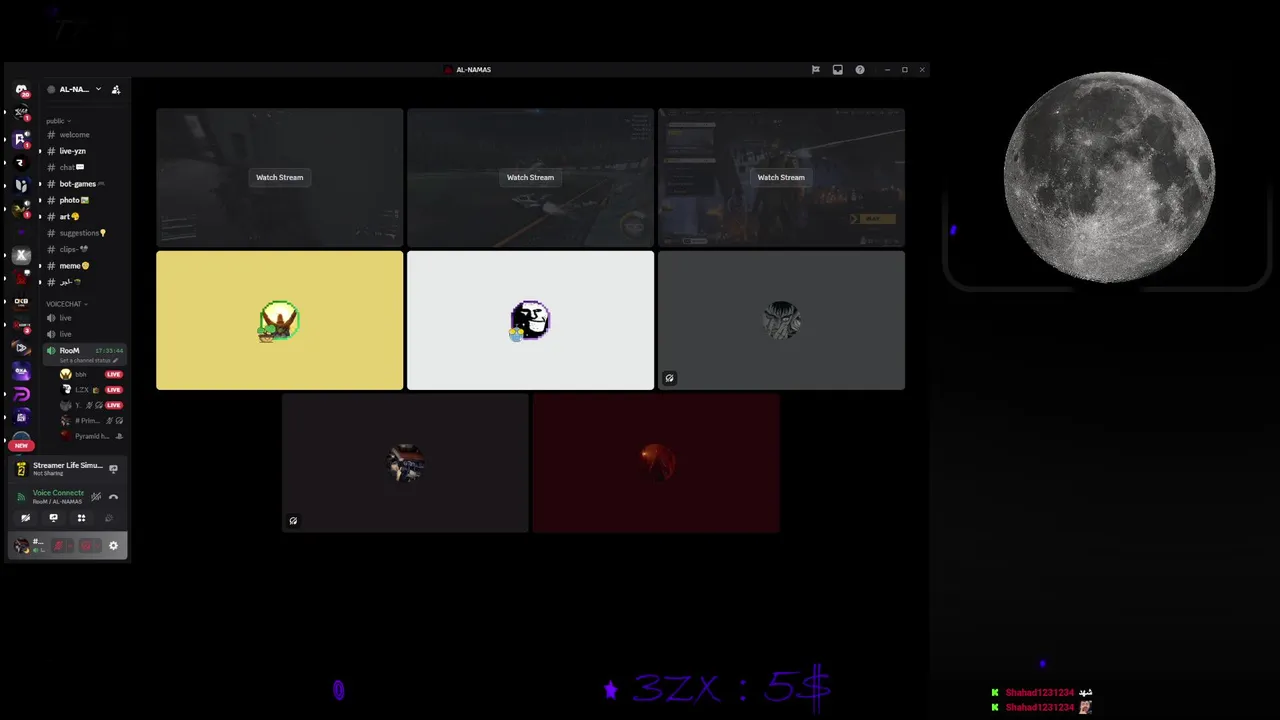
Task: Select the gray deafened participant tile
Action: point(781,320)
